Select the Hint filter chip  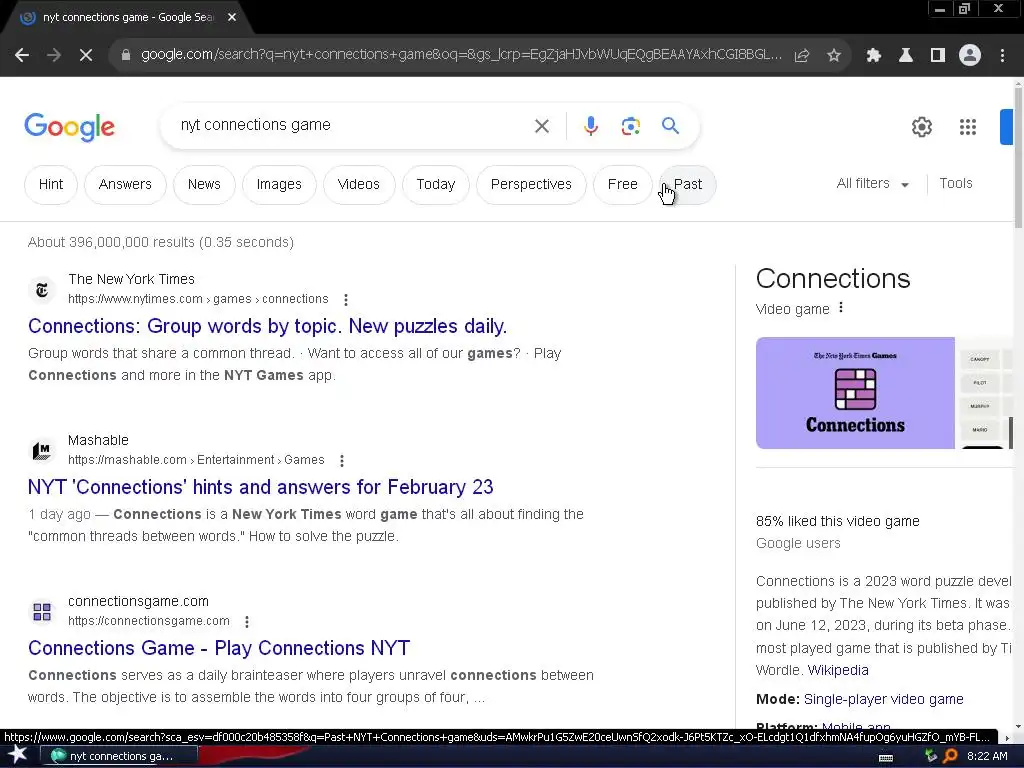51,185
